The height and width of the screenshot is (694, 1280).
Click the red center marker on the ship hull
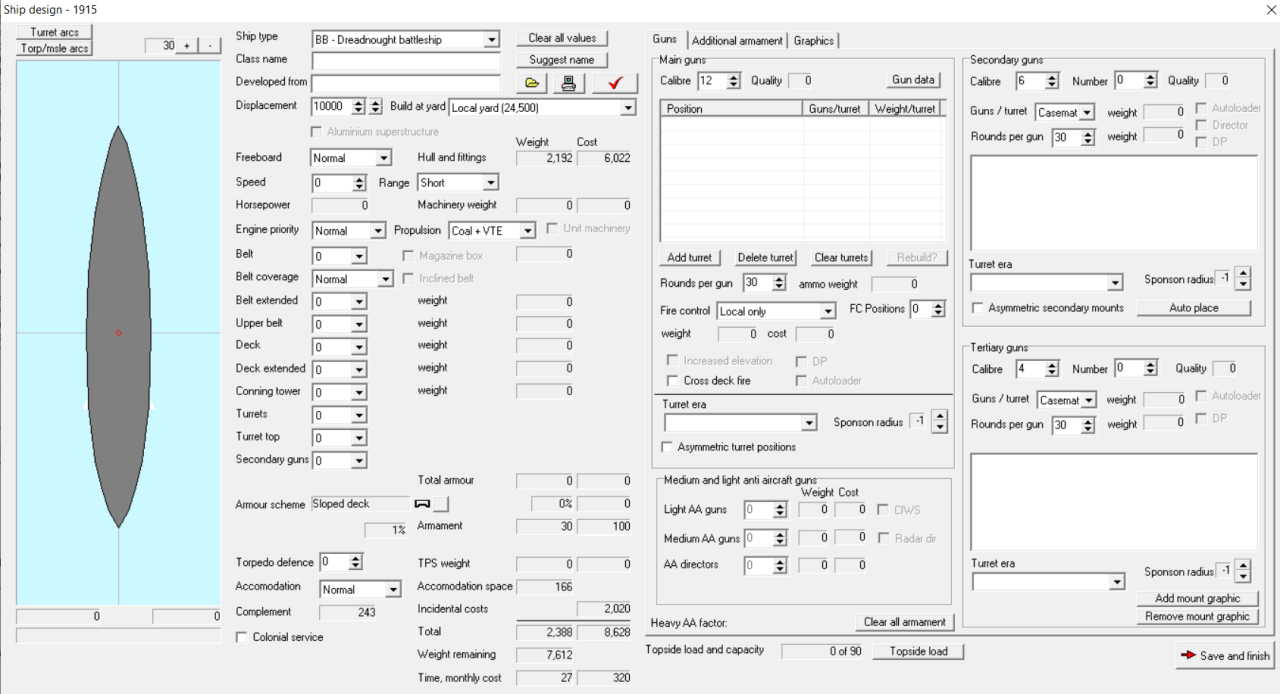coord(119,332)
